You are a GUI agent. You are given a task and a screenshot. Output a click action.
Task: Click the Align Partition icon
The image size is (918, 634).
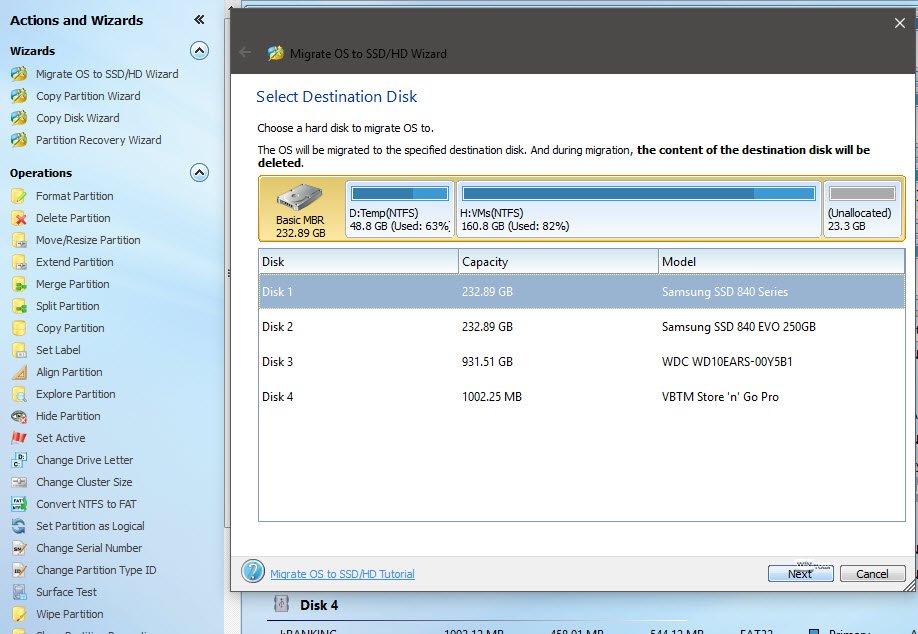[19, 372]
